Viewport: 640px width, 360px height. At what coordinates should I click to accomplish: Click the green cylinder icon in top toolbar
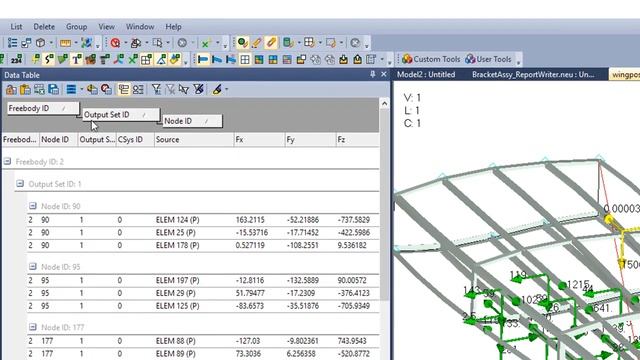click(288, 43)
